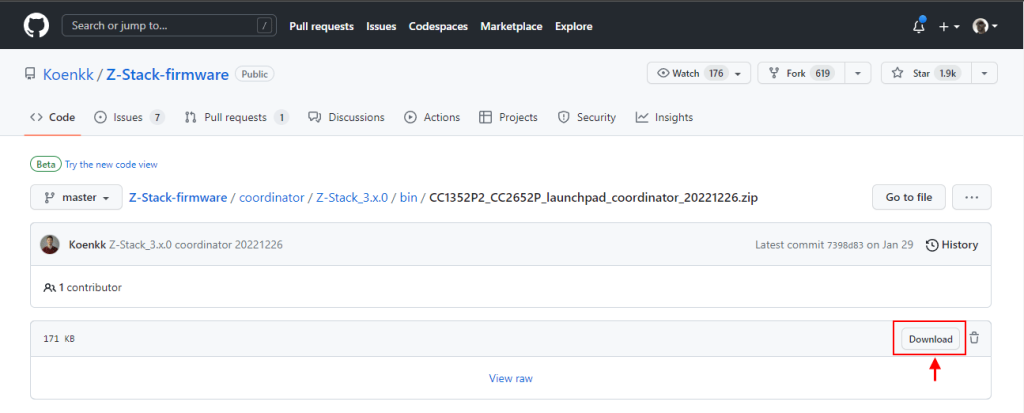The image size is (1024, 413).
Task: Fork the Z-Stack-firmware repository
Action: click(800, 74)
